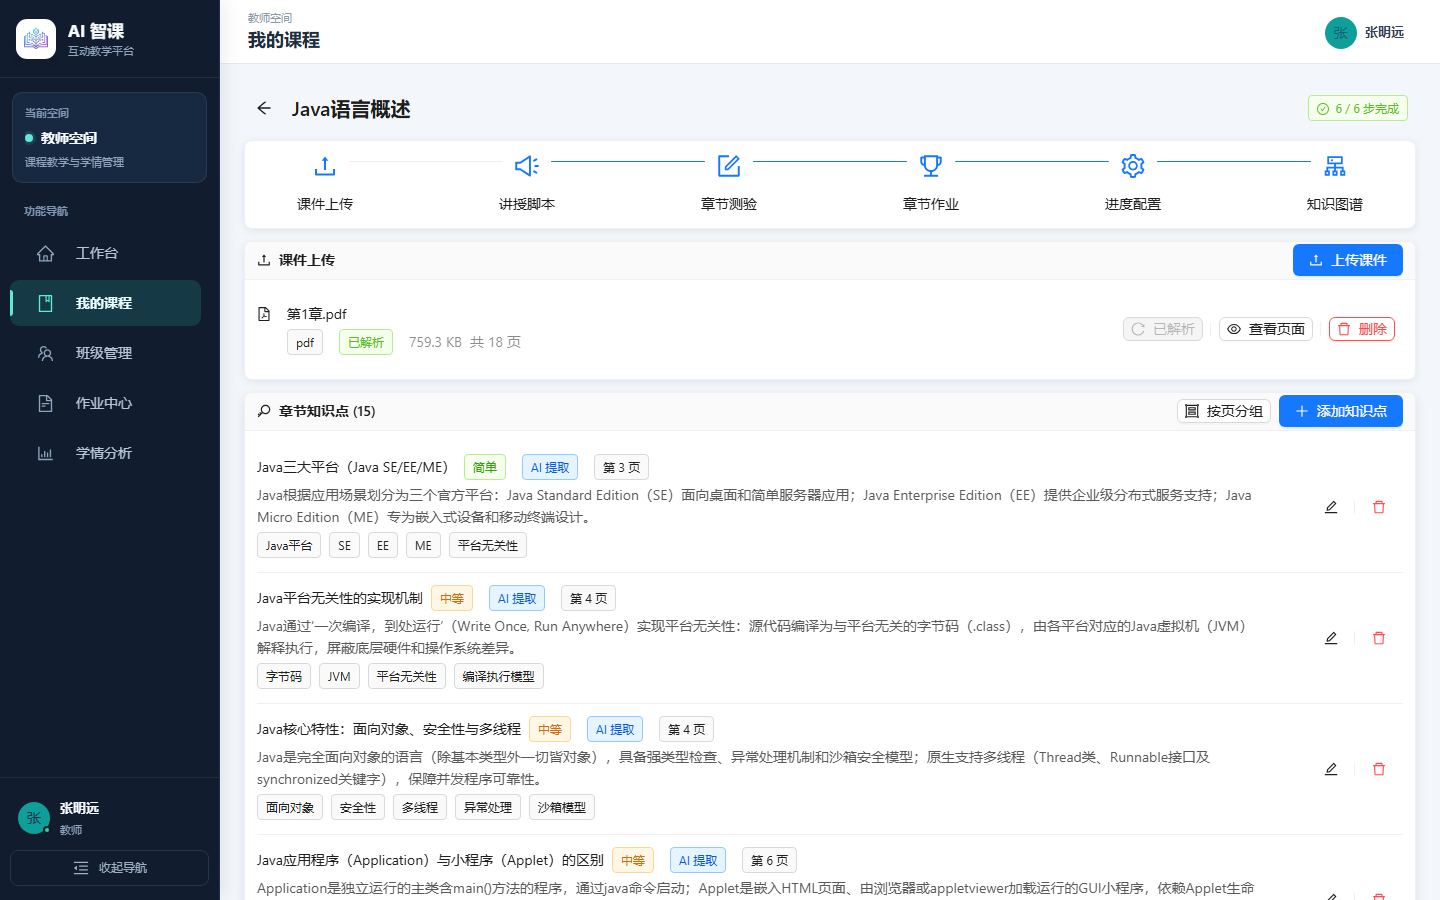Click the 第1章.pdf file icon
The width and height of the screenshot is (1440, 900).
click(264, 314)
